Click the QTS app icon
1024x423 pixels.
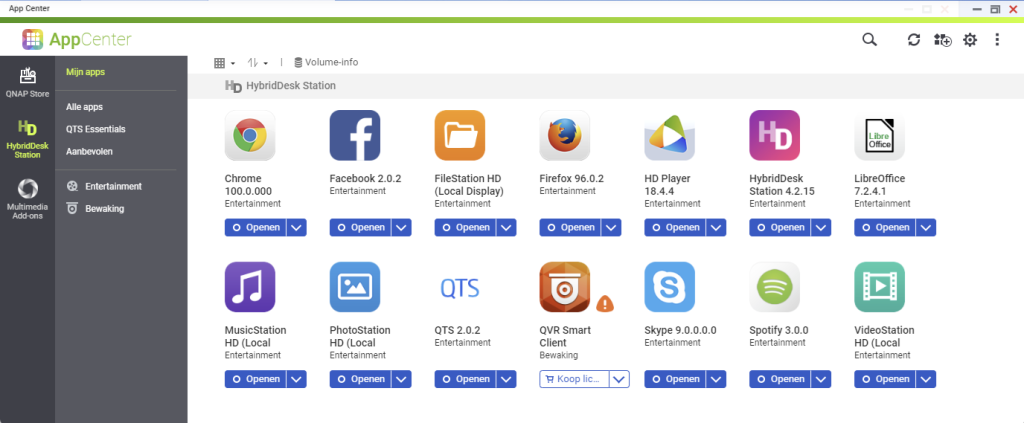click(460, 287)
